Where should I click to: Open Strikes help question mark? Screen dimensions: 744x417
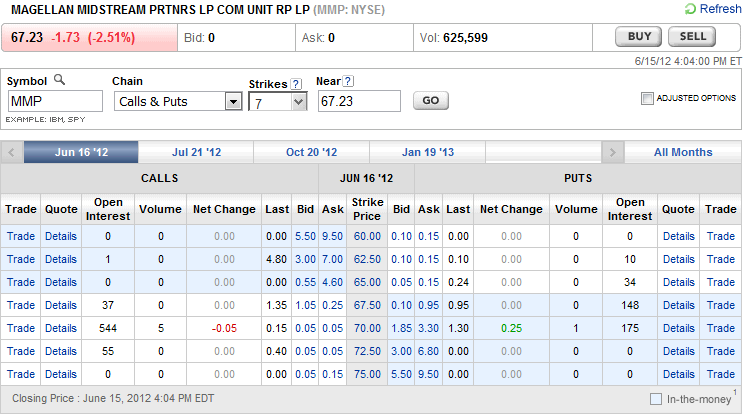[x=296, y=84]
